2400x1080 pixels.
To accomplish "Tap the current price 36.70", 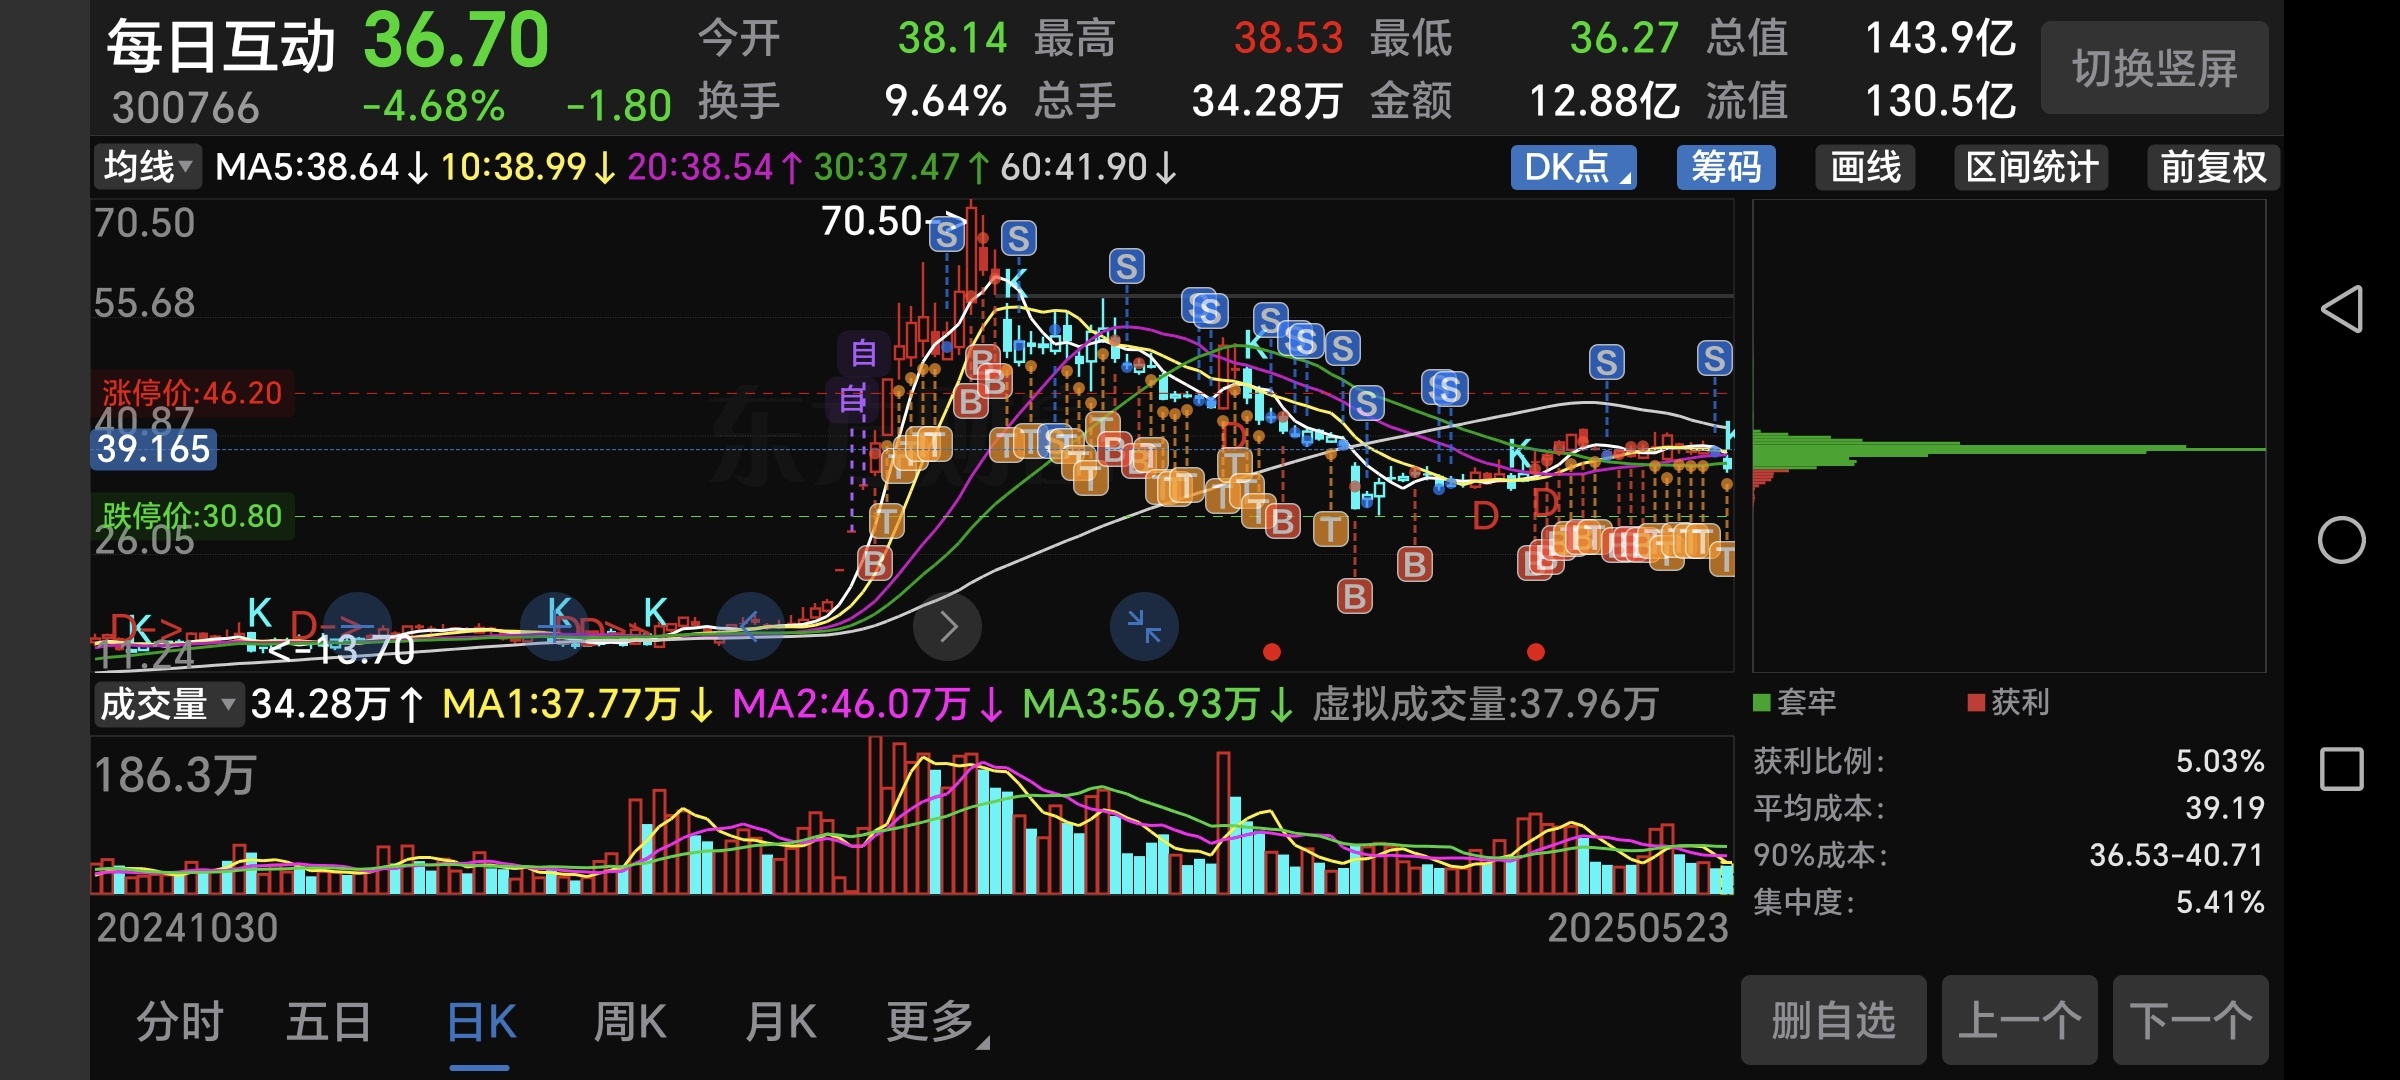I will 456,41.
